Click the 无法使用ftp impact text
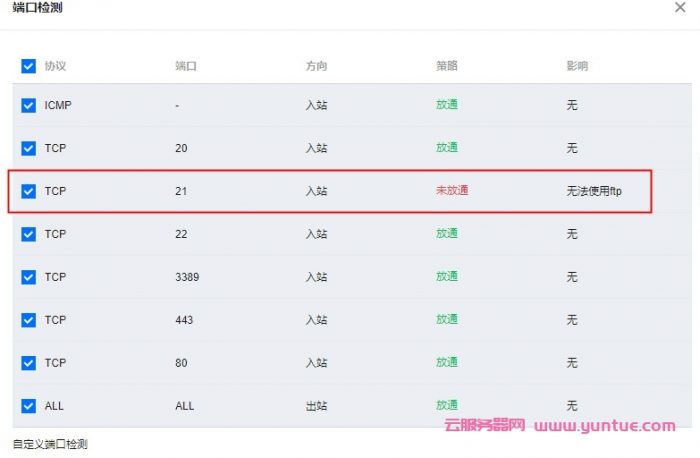Image resolution: width=700 pixels, height=458 pixels. (x=594, y=191)
